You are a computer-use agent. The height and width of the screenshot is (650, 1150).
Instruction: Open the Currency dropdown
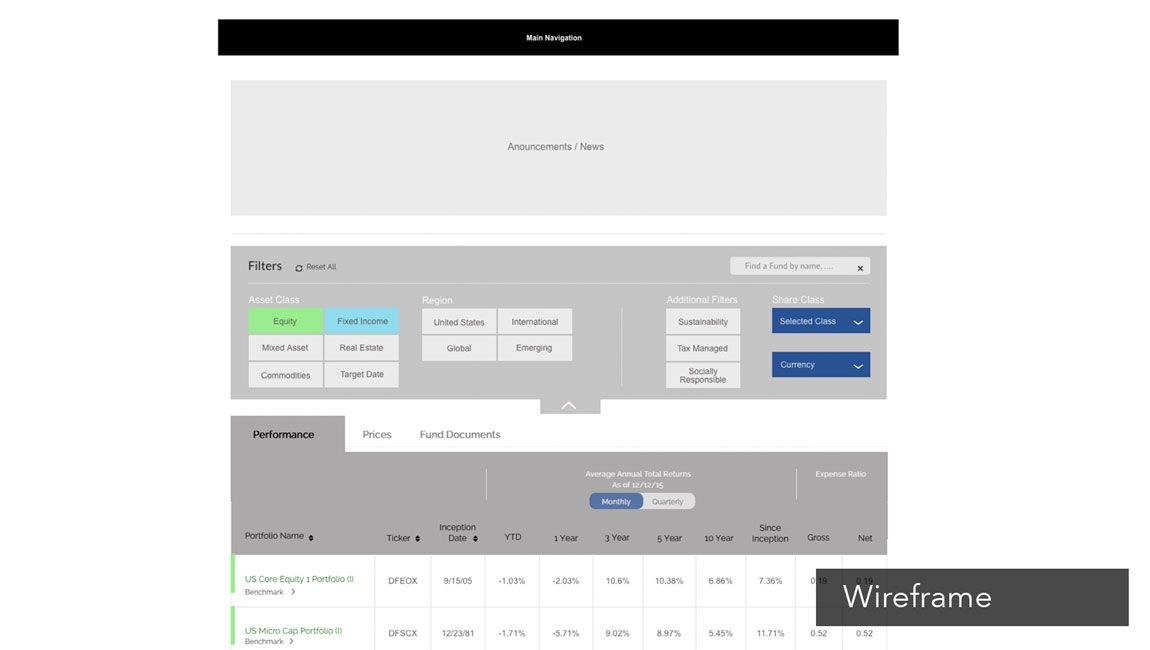click(x=820, y=365)
